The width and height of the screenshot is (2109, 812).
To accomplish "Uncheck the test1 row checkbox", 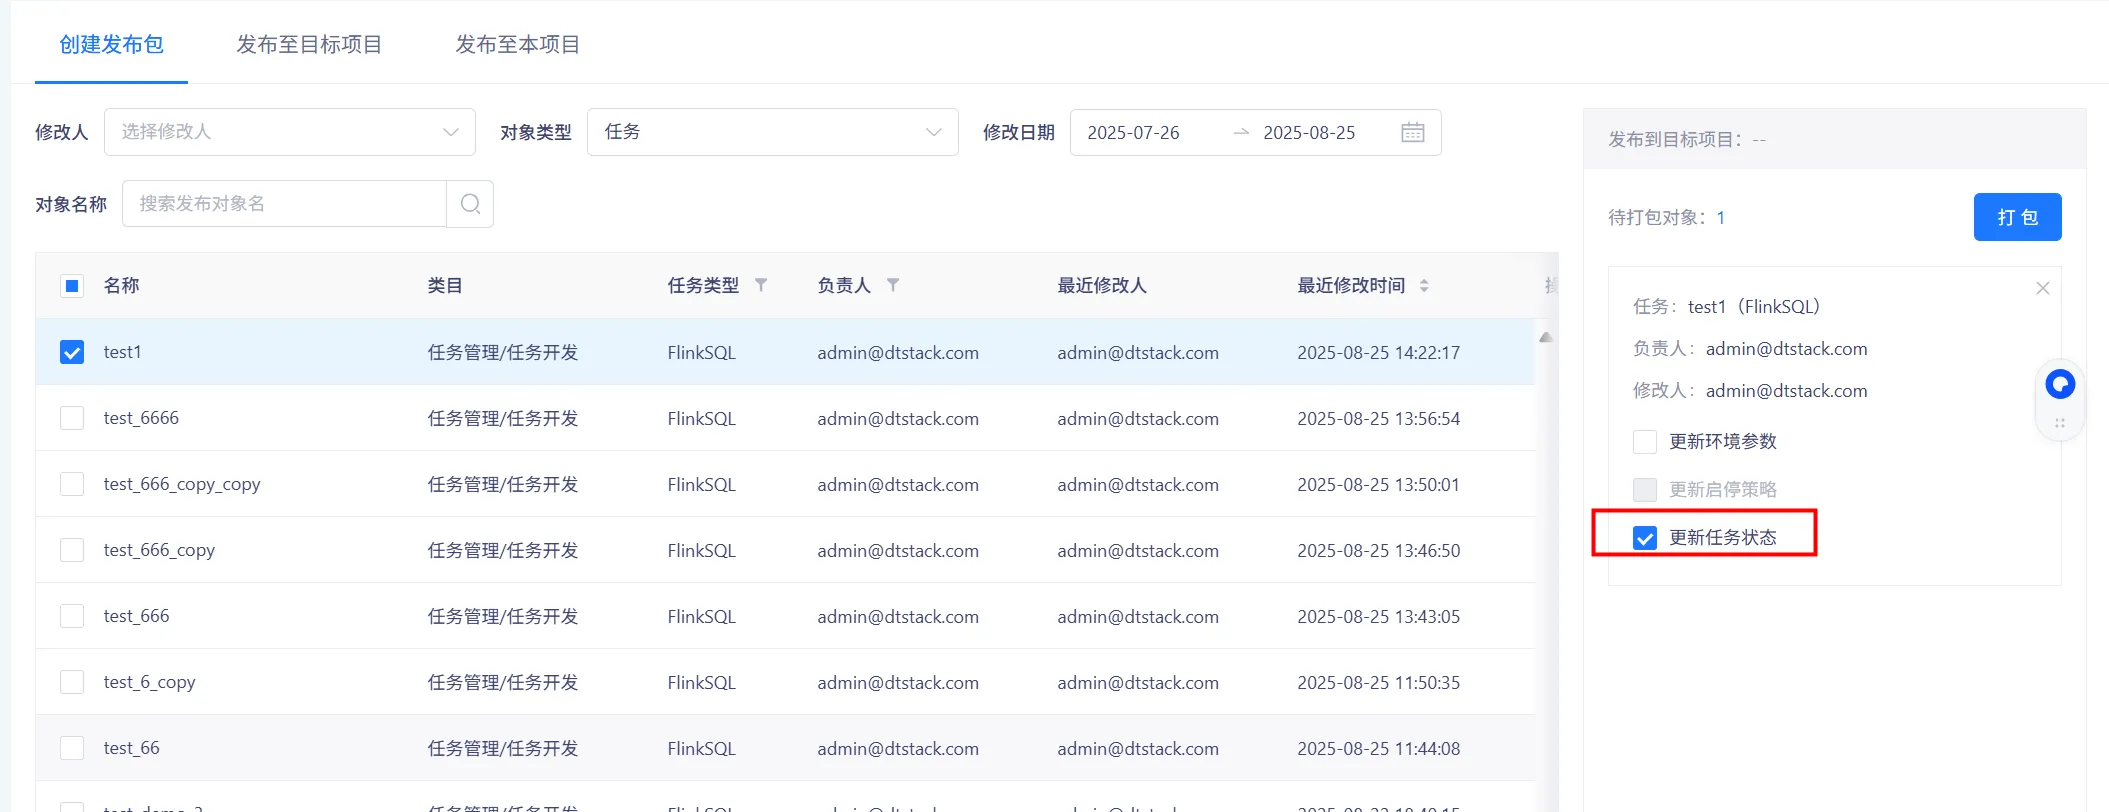I will point(72,352).
